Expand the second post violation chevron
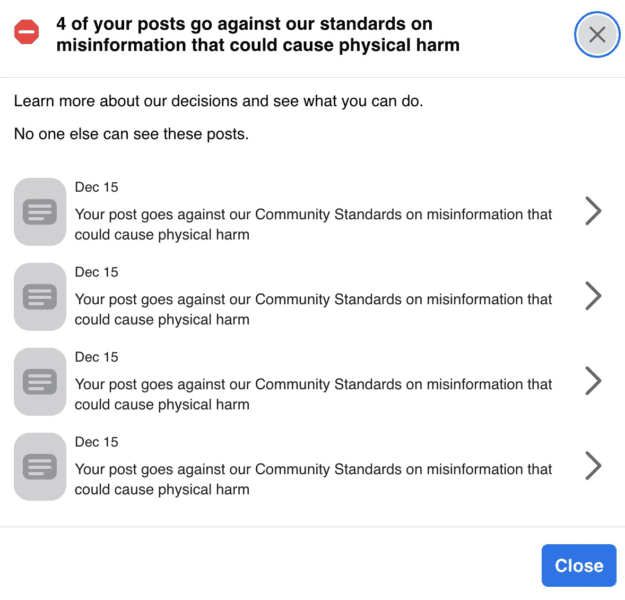625x600 pixels. pyautogui.click(x=593, y=296)
